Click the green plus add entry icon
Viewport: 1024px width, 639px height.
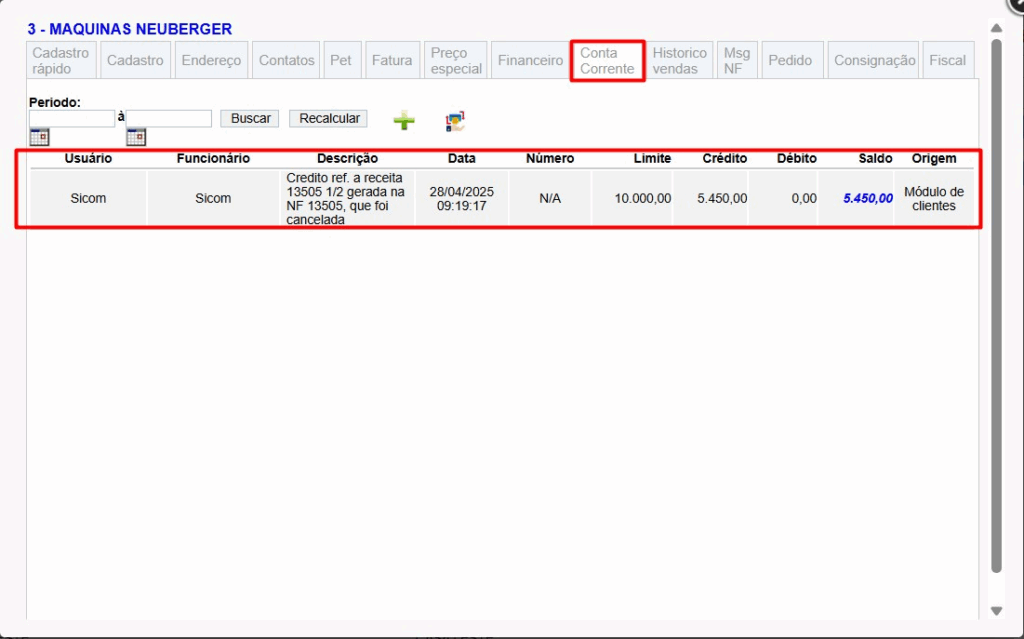404,121
